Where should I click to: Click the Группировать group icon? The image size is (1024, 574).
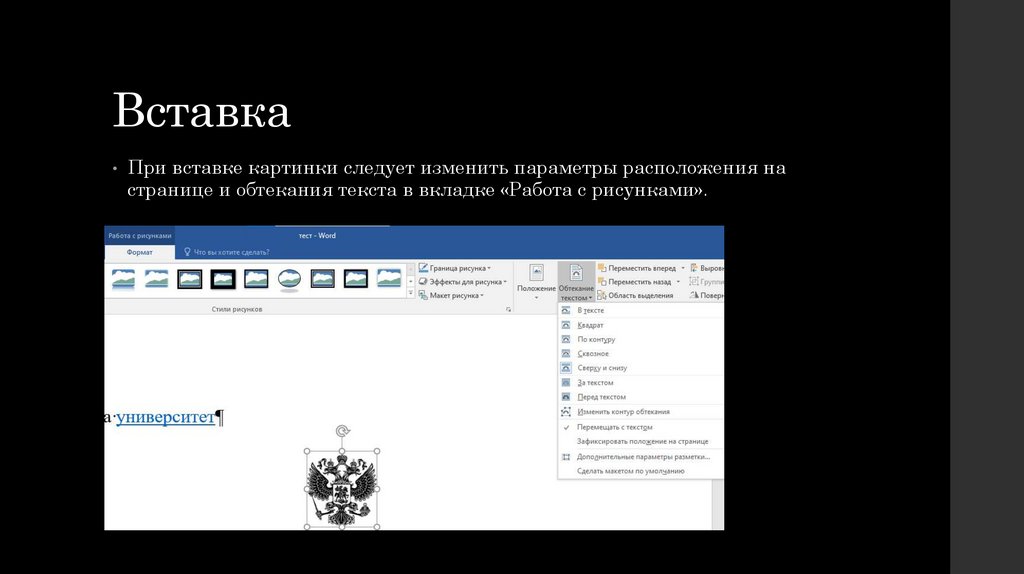coord(694,281)
